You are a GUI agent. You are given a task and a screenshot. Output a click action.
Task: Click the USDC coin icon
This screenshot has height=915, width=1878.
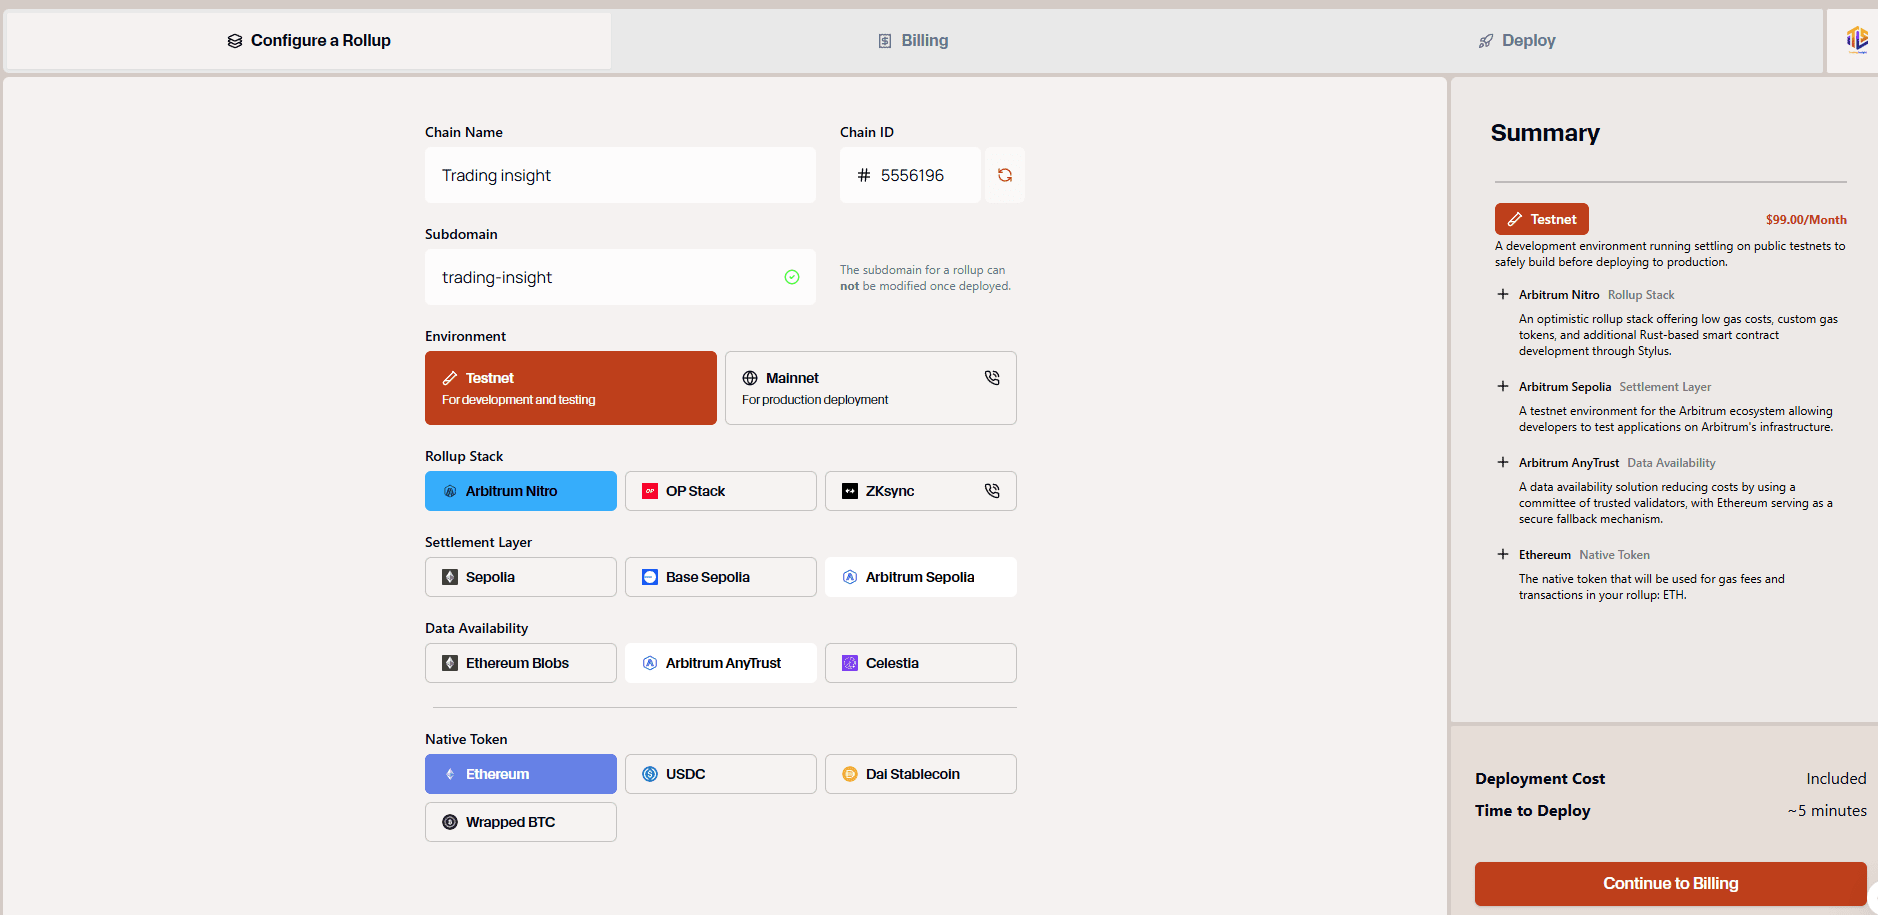pyautogui.click(x=650, y=774)
